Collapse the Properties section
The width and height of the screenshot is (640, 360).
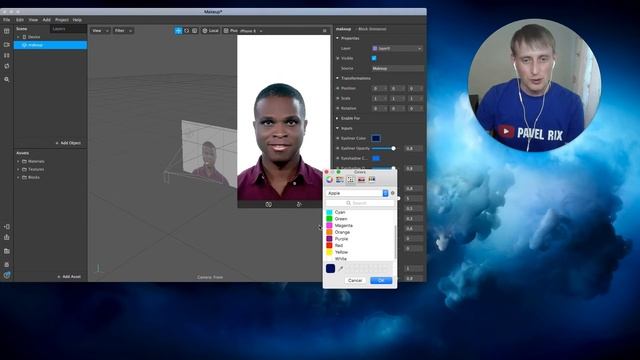click(338, 38)
